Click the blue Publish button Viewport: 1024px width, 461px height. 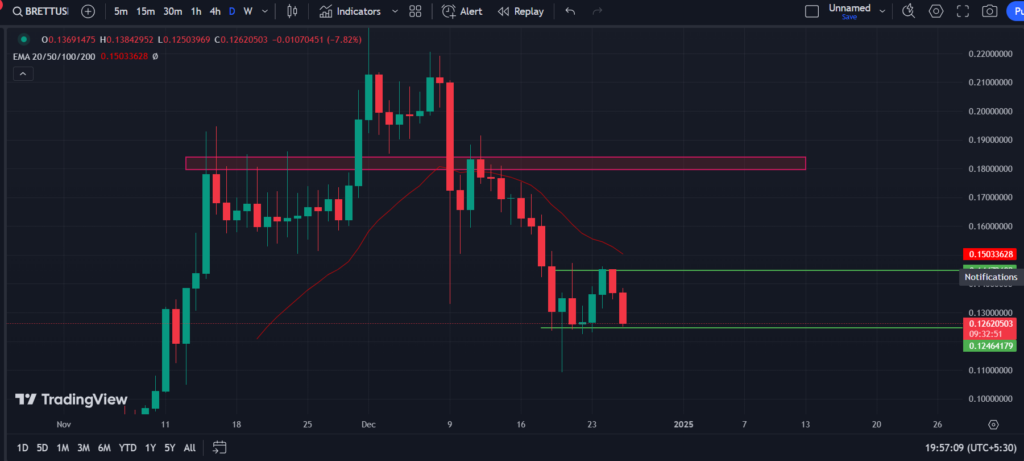tap(1016, 11)
